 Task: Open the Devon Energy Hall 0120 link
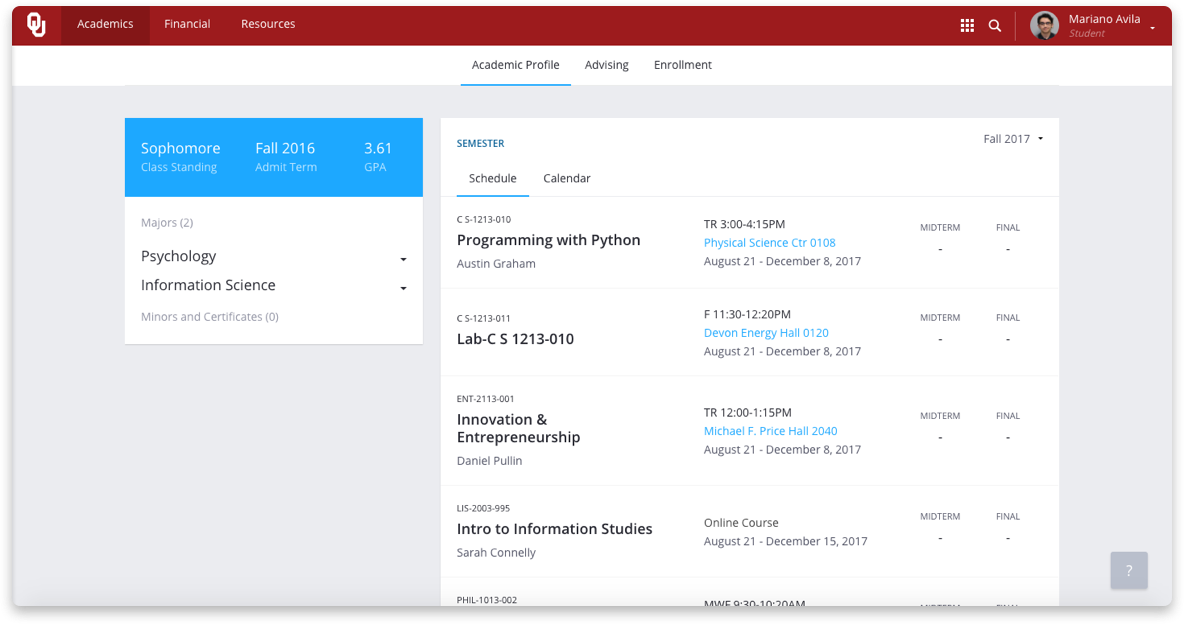[x=766, y=332]
